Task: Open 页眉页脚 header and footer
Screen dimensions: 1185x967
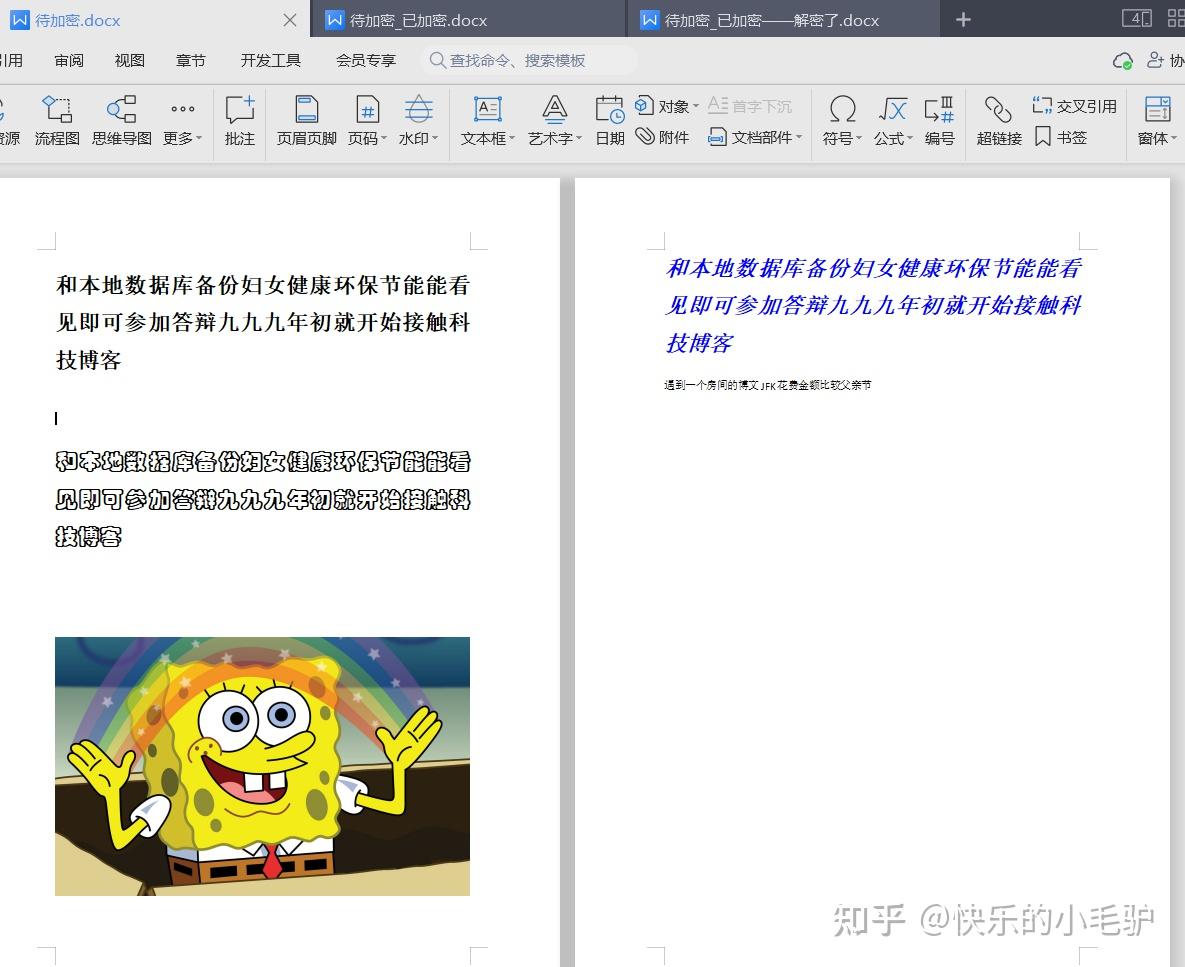Action: 306,120
